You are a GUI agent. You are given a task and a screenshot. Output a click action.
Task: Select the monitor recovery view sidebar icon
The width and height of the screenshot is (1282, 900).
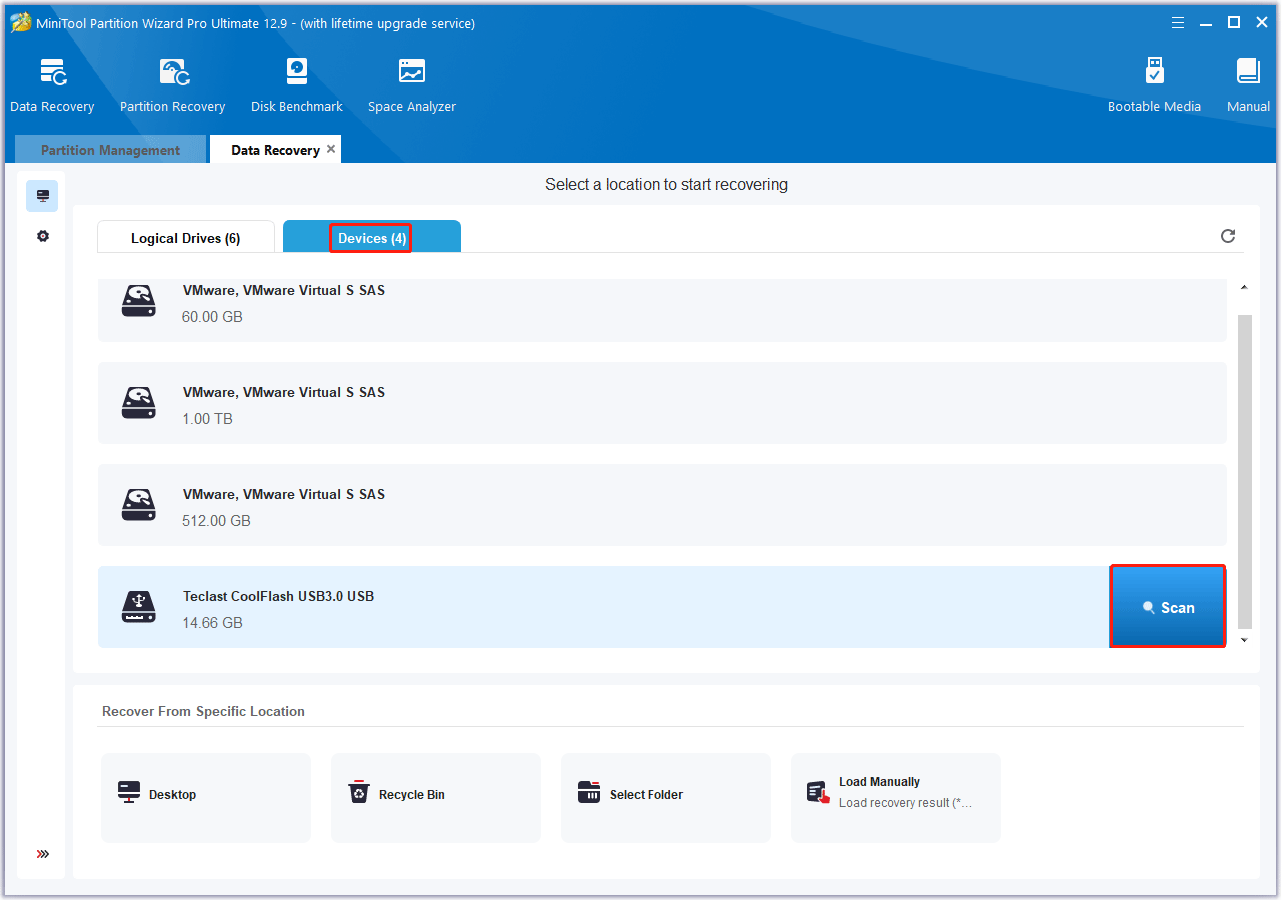click(42, 196)
